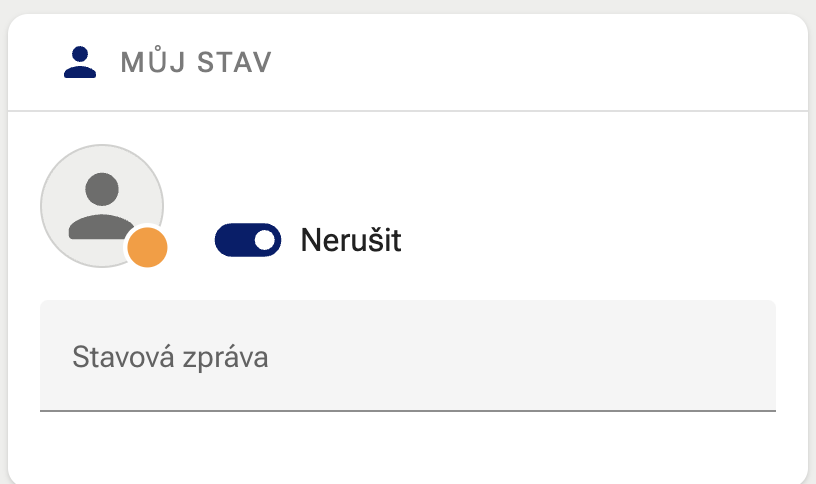Viewport: 816px width, 484px height.
Task: Click the Nerušit label text
Action: pos(351,241)
